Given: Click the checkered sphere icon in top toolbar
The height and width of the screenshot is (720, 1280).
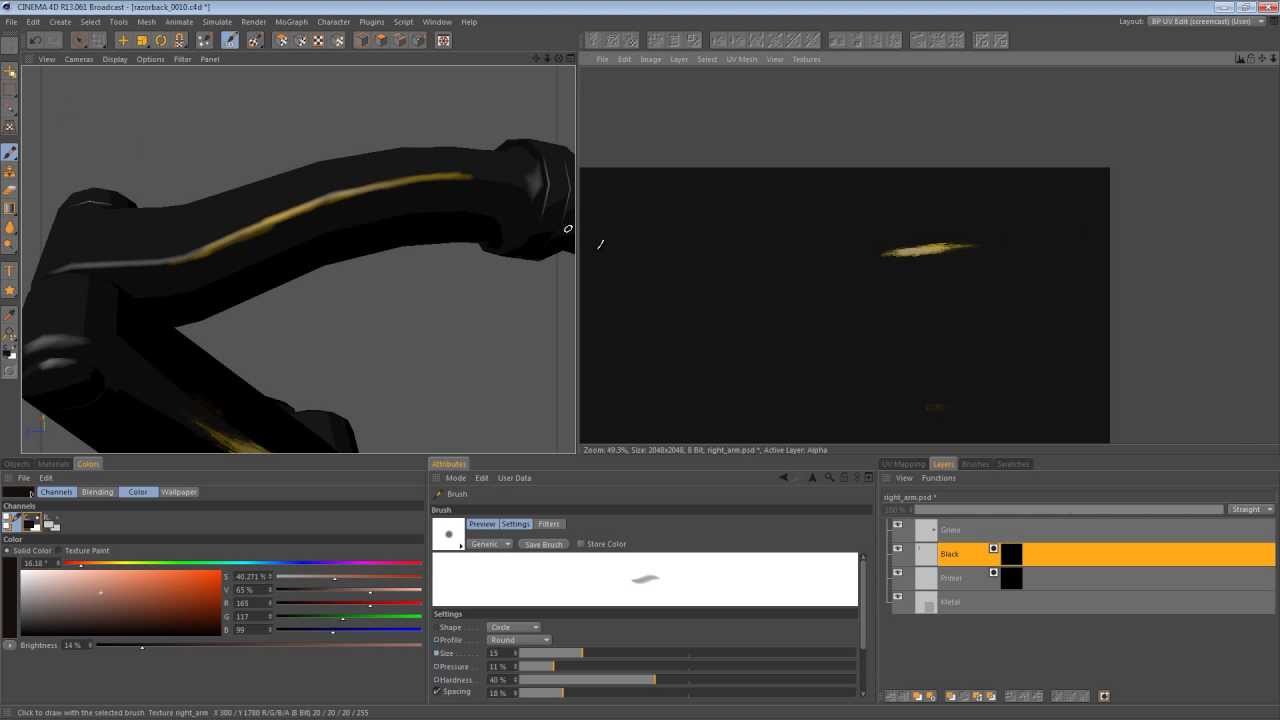Looking at the screenshot, I should (x=319, y=40).
